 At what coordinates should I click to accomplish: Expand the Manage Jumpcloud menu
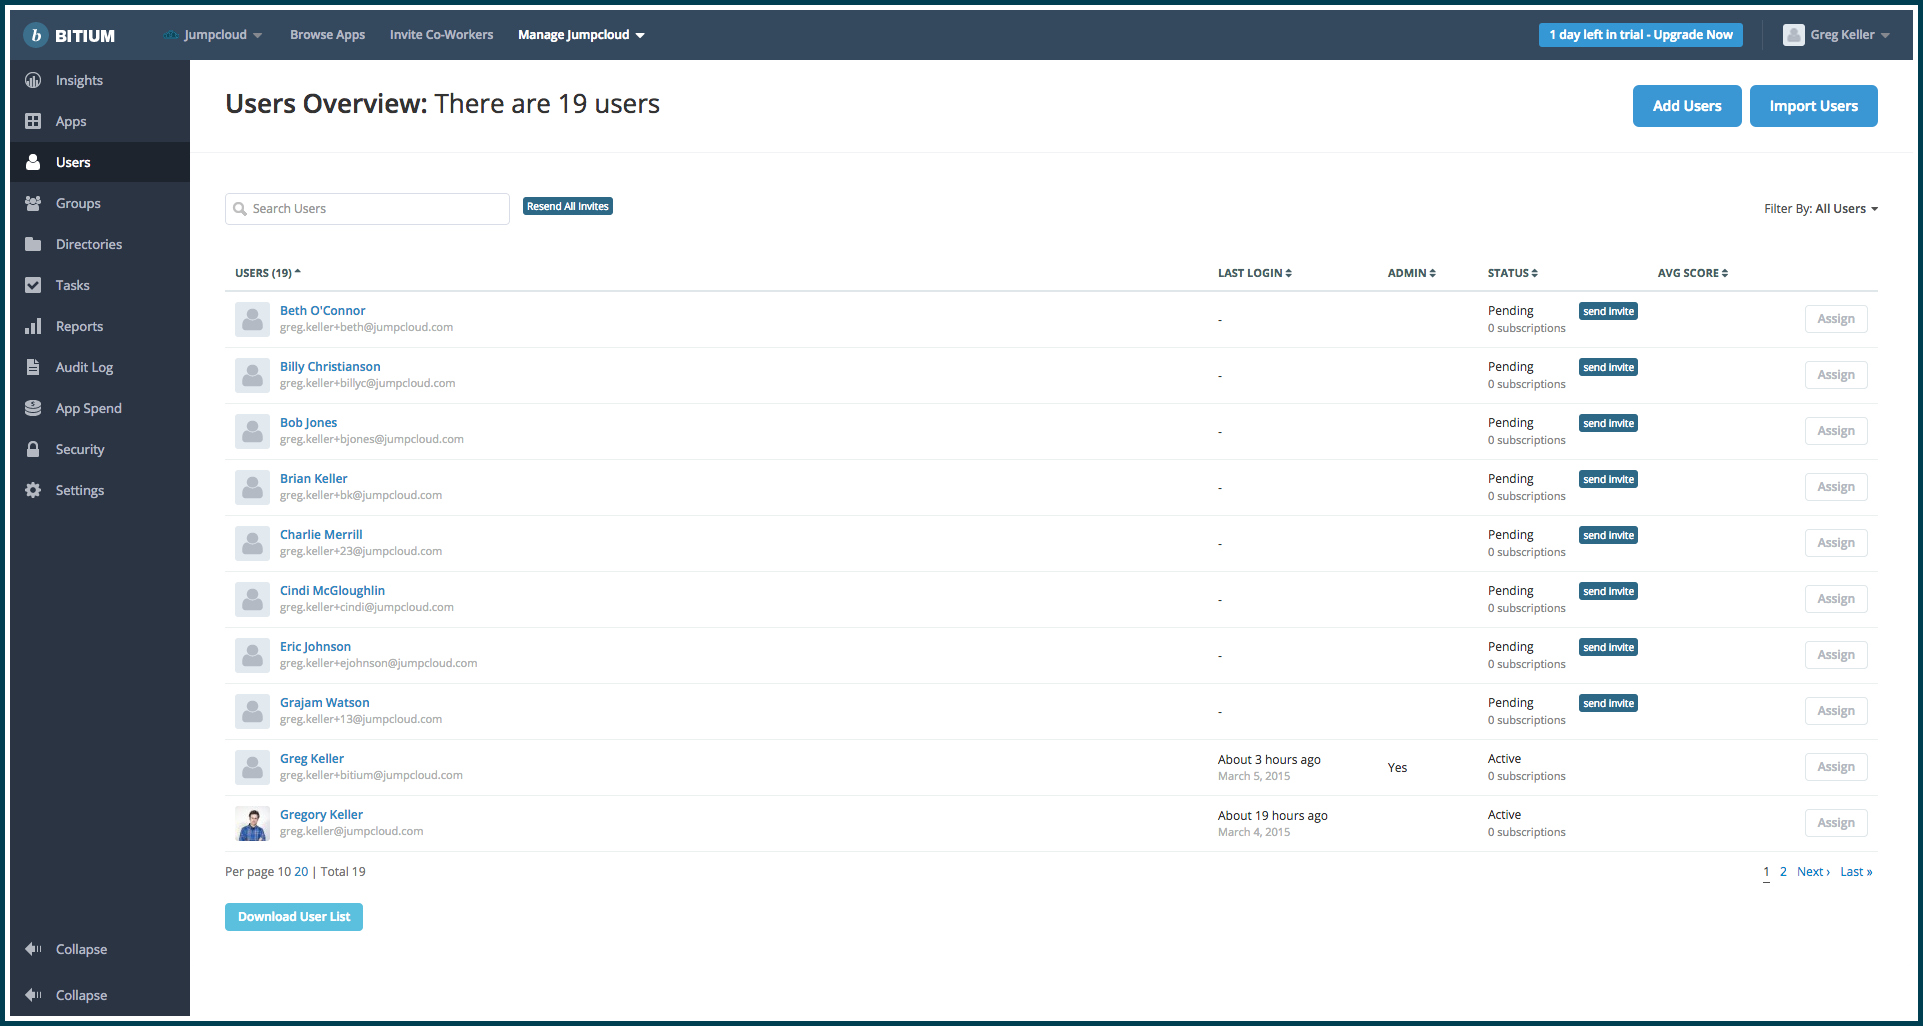(x=580, y=35)
